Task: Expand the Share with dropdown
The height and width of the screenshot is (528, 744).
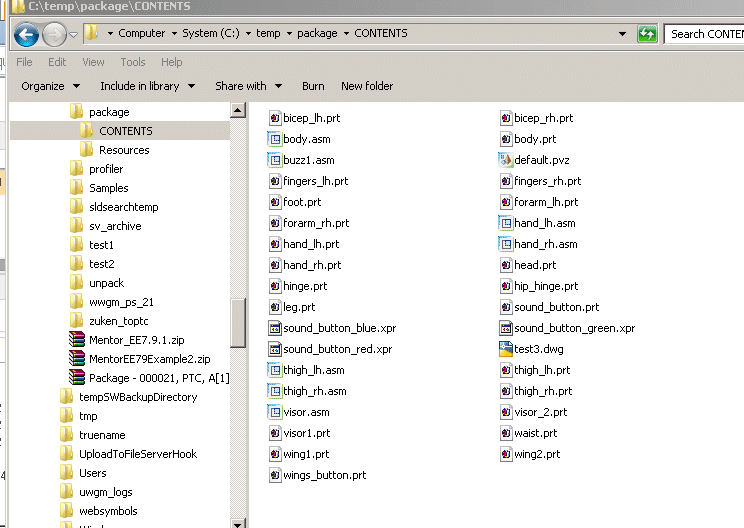Action: point(279,86)
